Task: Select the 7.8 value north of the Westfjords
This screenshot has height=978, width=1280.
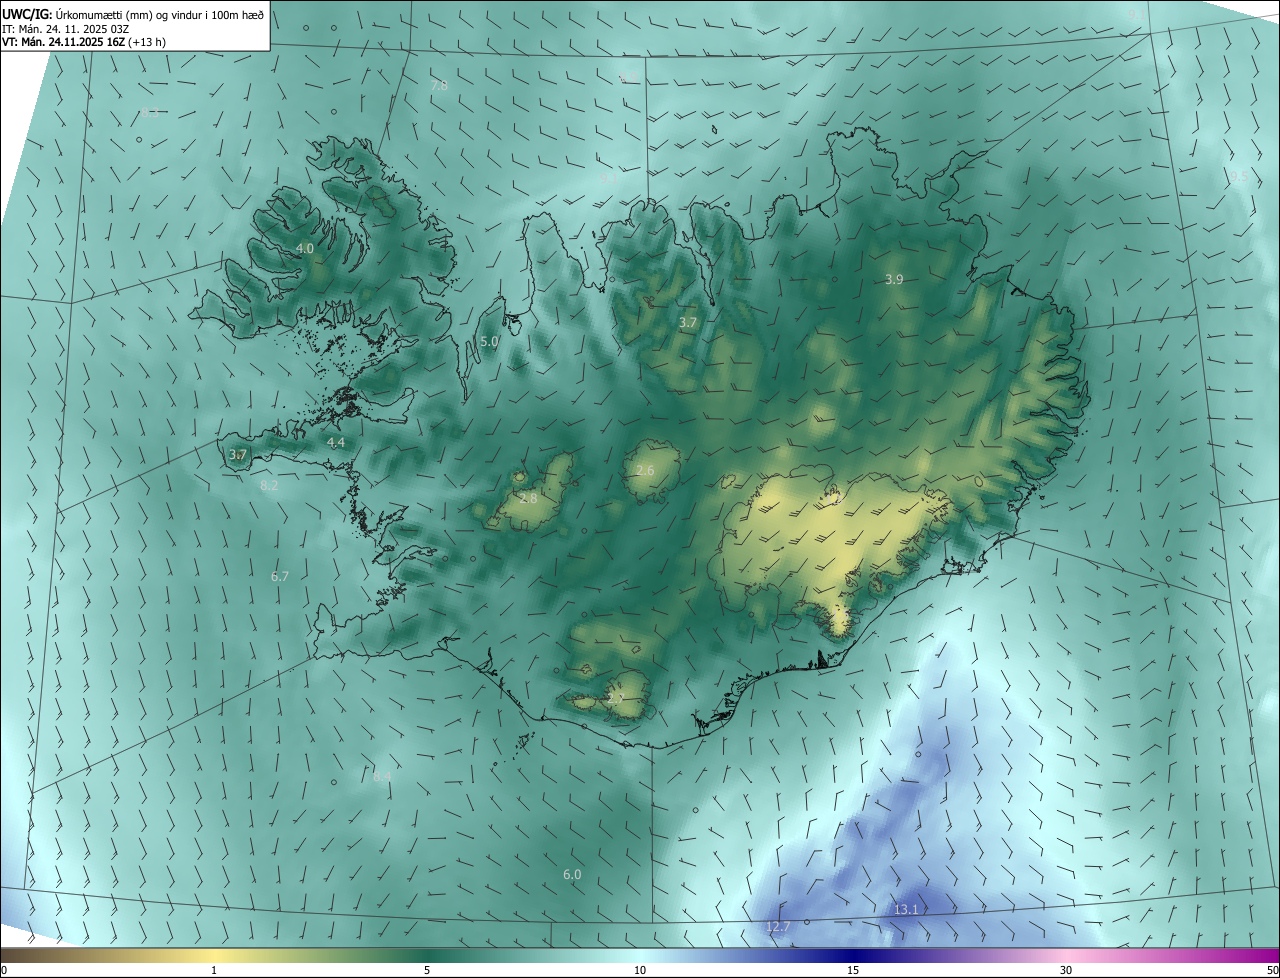Action: click(439, 86)
